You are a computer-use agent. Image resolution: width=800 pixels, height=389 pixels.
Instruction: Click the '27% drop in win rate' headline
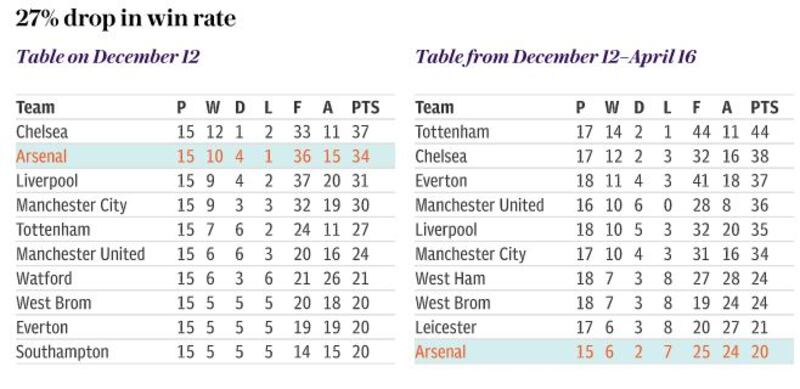click(x=126, y=18)
